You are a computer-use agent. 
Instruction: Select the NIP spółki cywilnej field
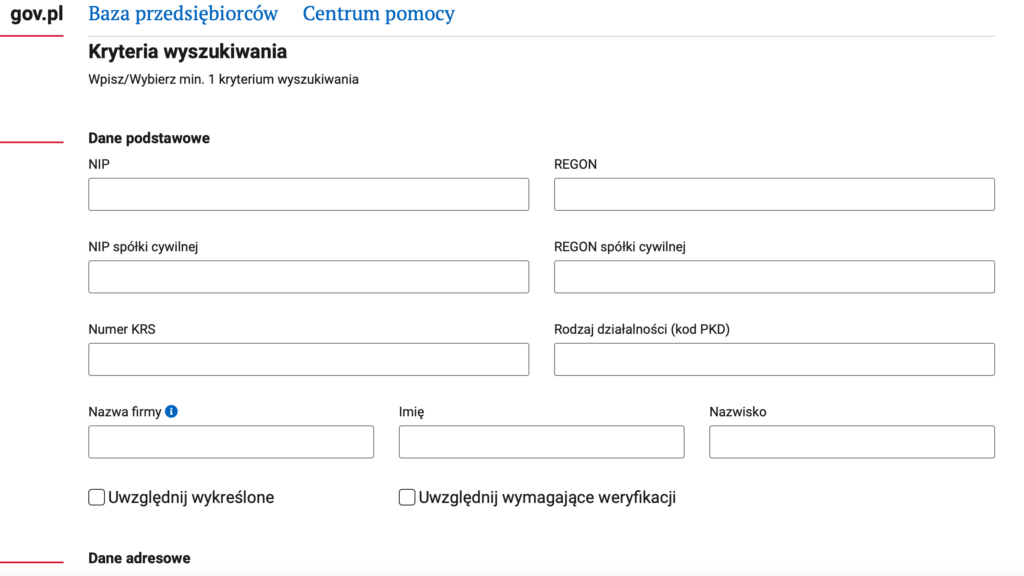click(x=308, y=277)
